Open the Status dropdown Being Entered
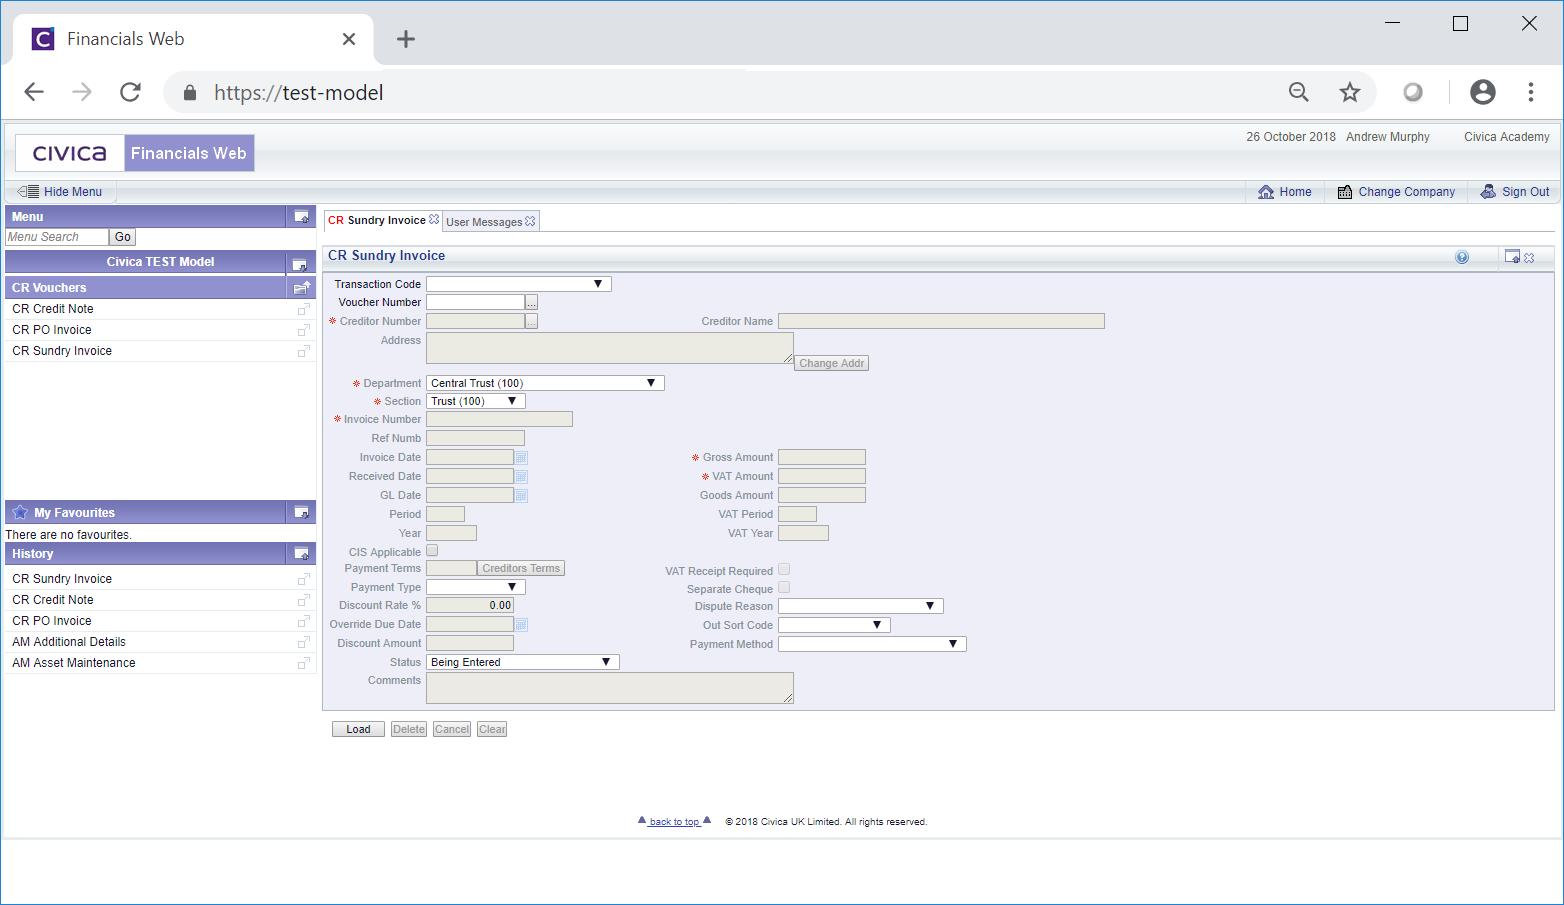Viewport: 1564px width, 905px height. coord(523,662)
